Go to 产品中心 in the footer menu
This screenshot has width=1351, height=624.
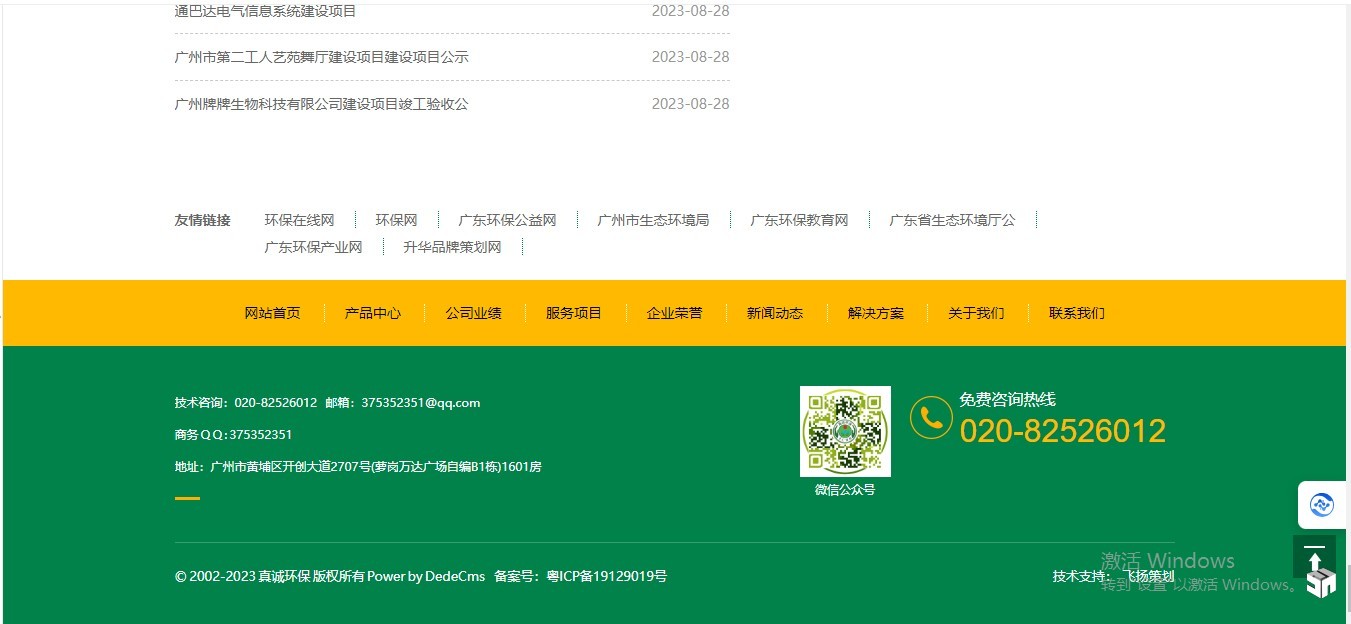373,313
